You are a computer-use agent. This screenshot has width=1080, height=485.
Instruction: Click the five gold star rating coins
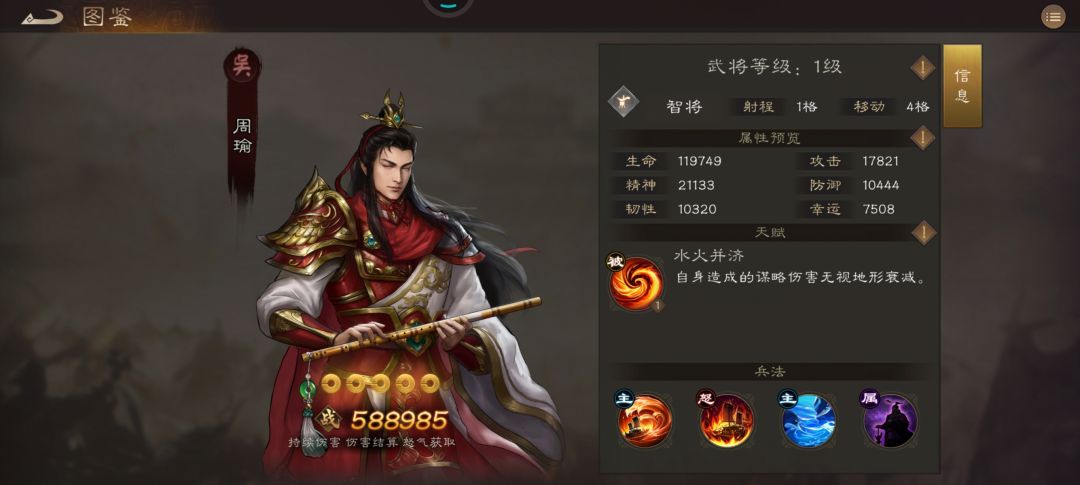(x=381, y=383)
